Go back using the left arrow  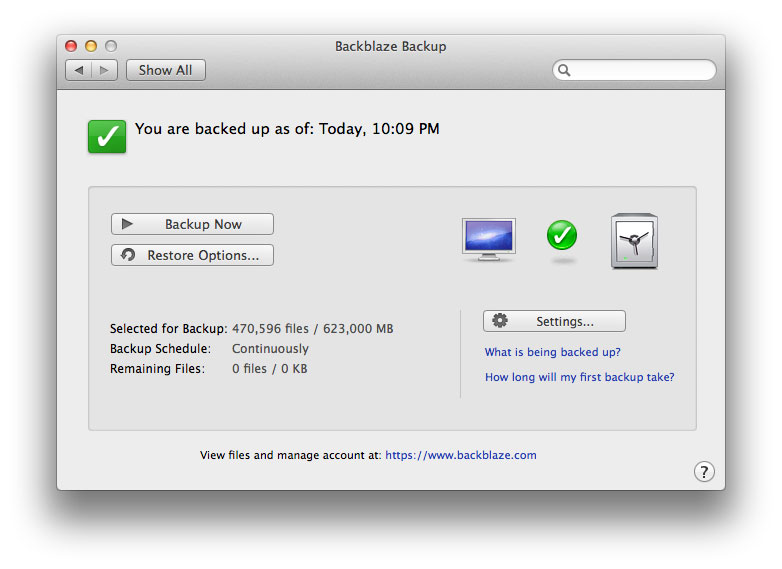pos(79,70)
